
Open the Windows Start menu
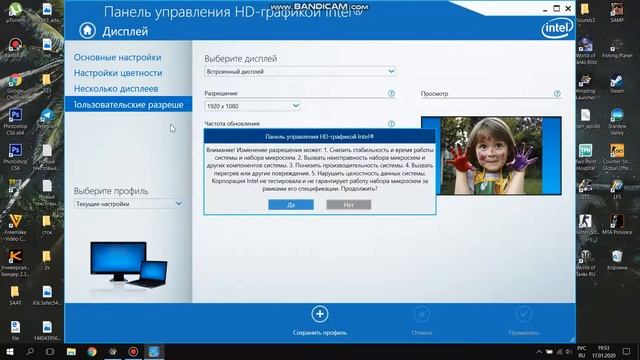coord(10,351)
